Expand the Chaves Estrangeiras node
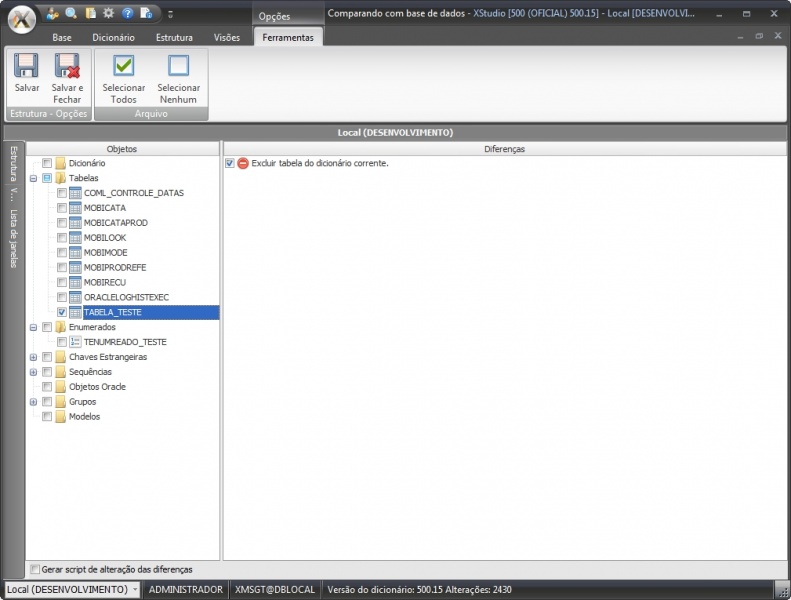Screen dimensions: 791x600 (x=33, y=357)
